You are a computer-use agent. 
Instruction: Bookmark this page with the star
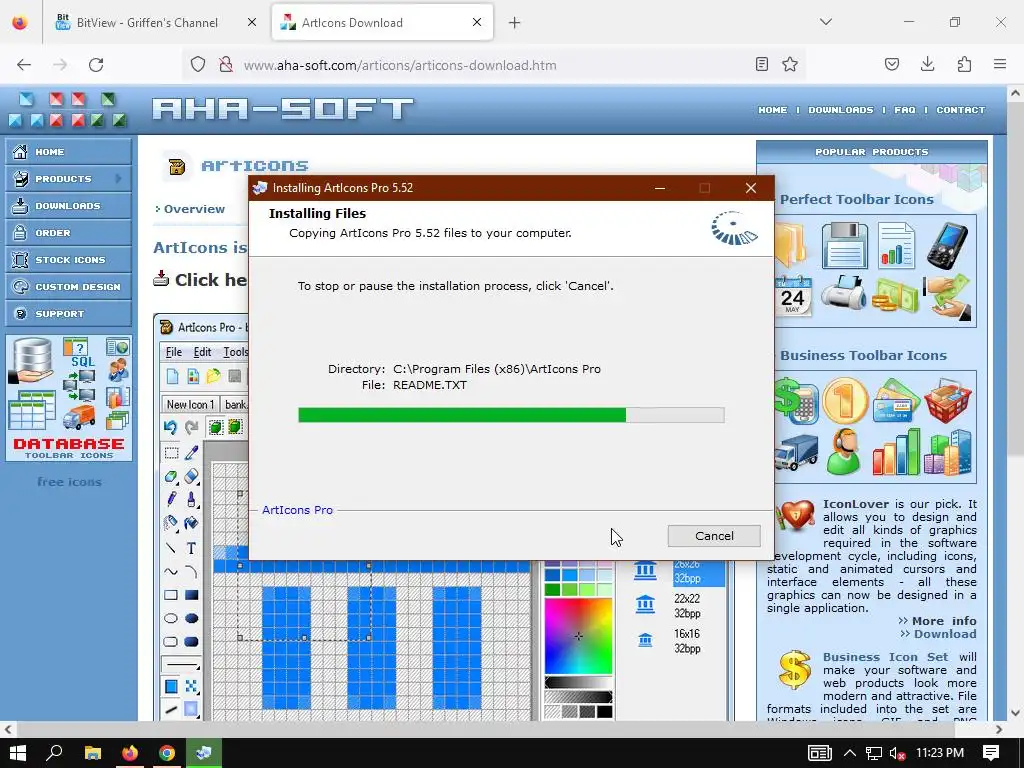790,64
